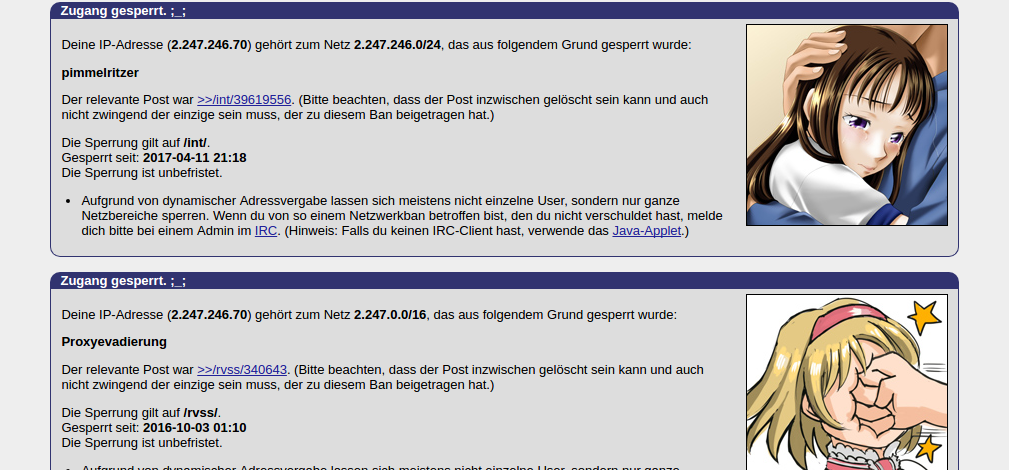This screenshot has height=470, width=1009.
Task: Click the board name '/int/' in bold
Action: tap(195, 143)
